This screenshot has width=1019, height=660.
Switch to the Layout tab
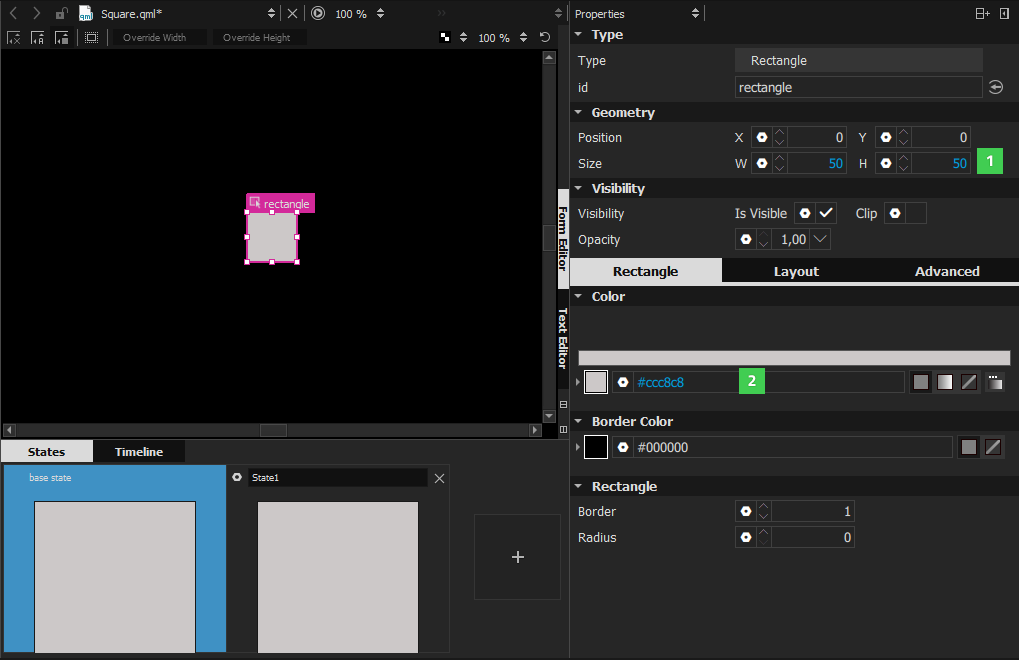[796, 271]
